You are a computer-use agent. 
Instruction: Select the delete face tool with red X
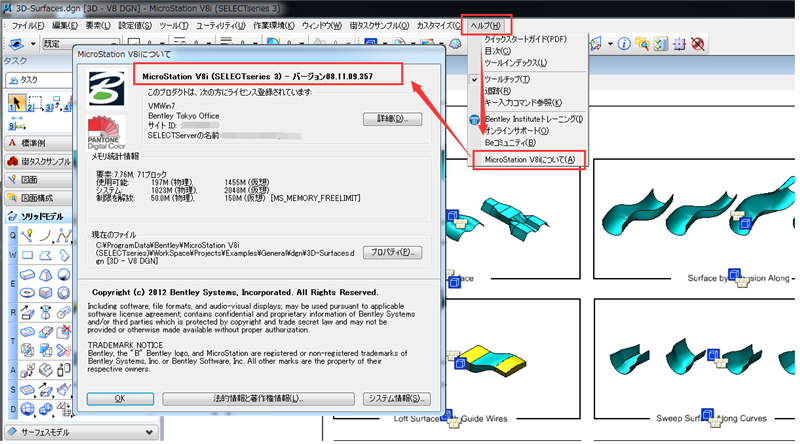pos(64,332)
